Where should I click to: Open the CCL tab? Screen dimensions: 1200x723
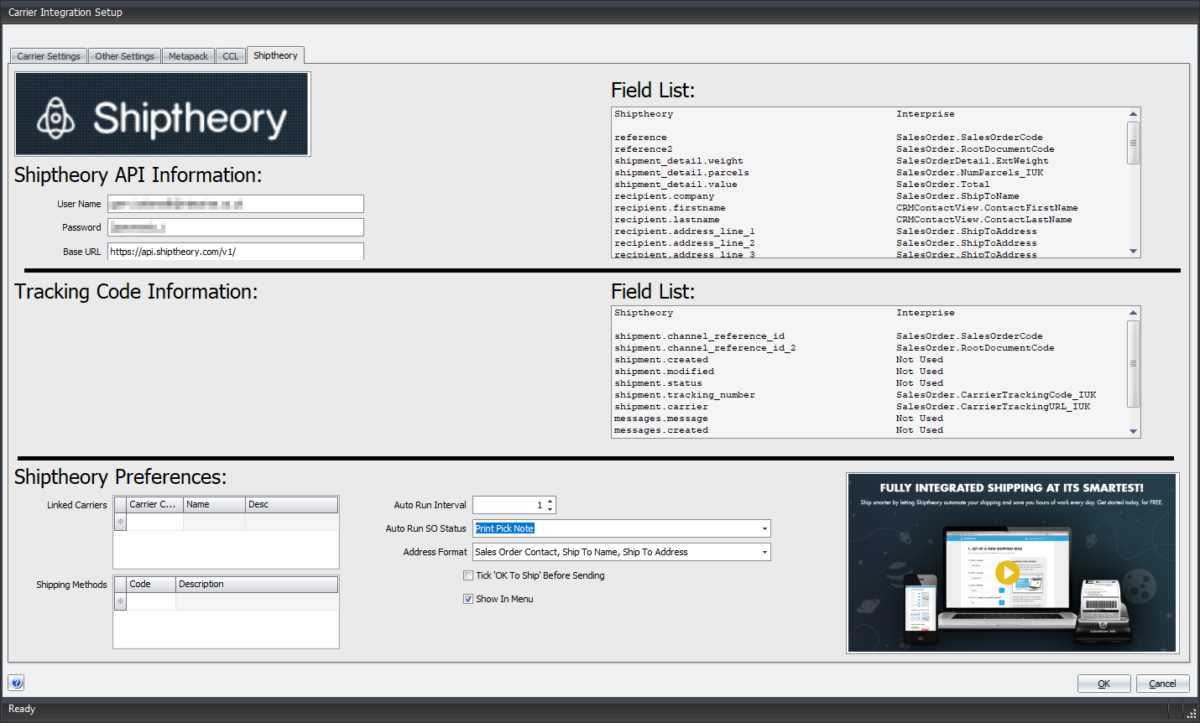point(230,55)
